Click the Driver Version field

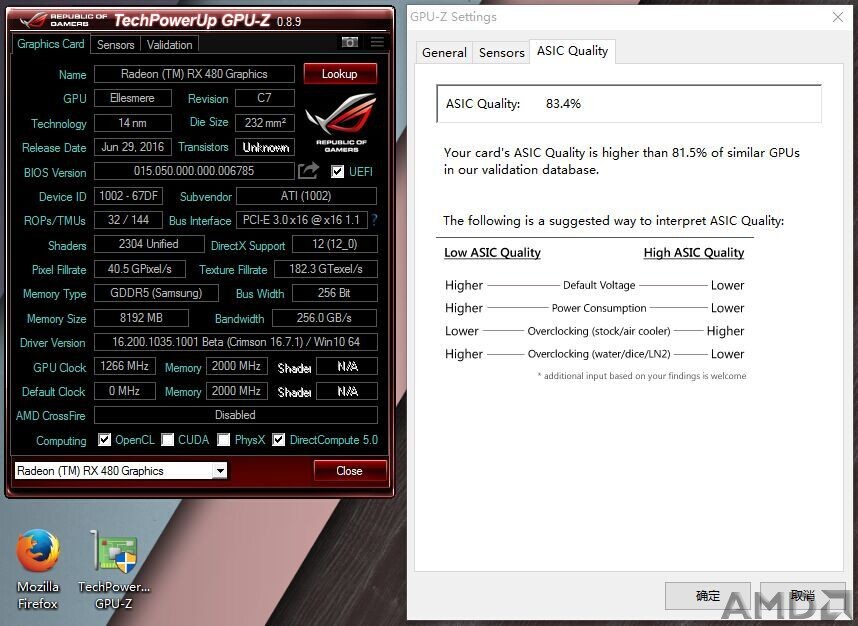pyautogui.click(x=236, y=342)
